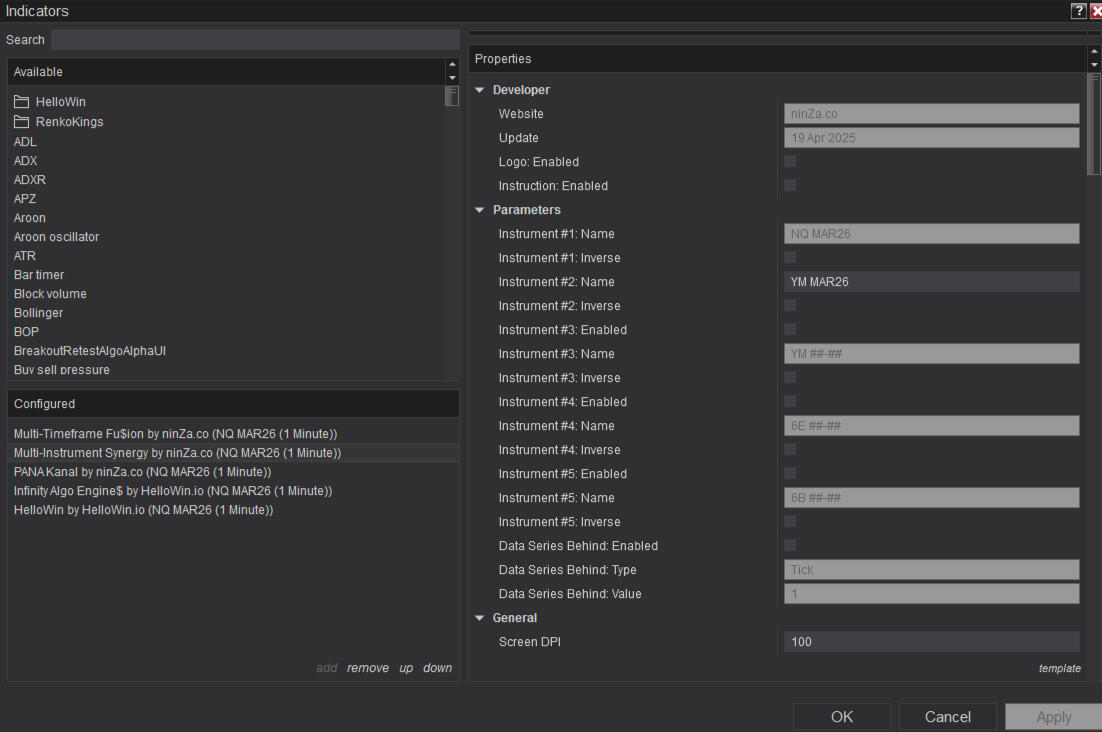Image resolution: width=1102 pixels, height=732 pixels.
Task: Toggle Instrument #2: Inverse checkbox
Action: click(x=790, y=306)
